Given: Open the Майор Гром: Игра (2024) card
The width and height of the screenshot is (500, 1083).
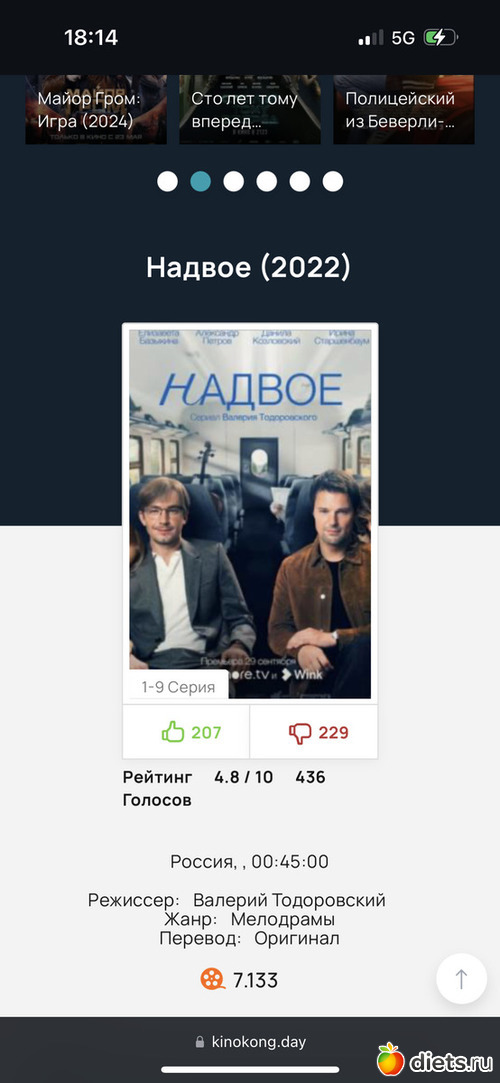Looking at the screenshot, I should [x=96, y=109].
